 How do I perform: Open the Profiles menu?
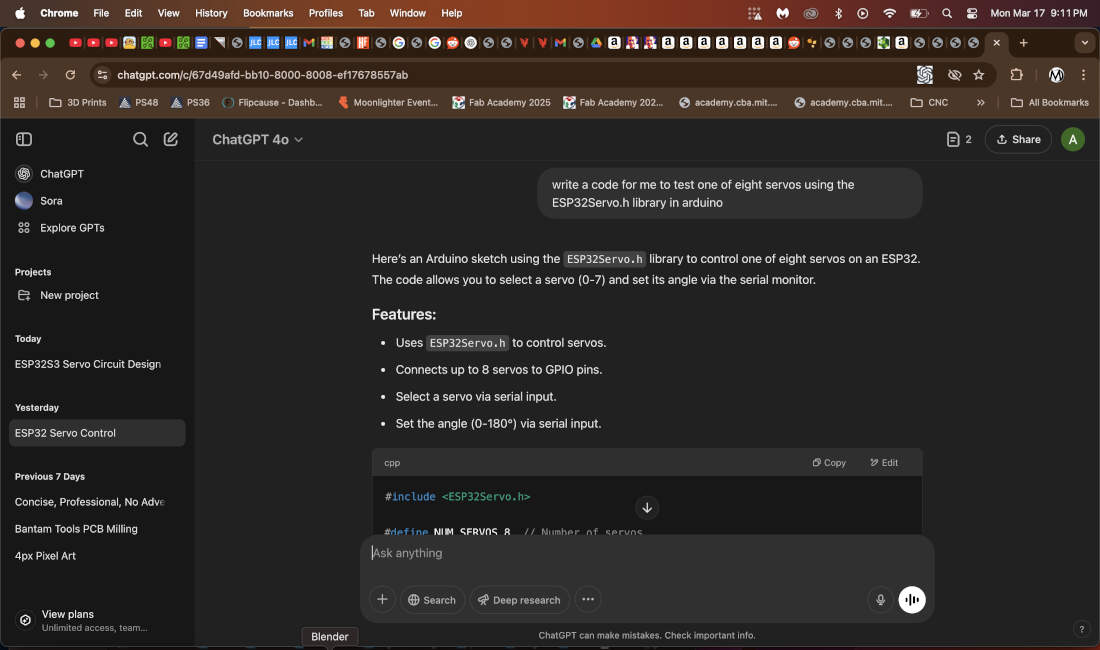click(326, 13)
